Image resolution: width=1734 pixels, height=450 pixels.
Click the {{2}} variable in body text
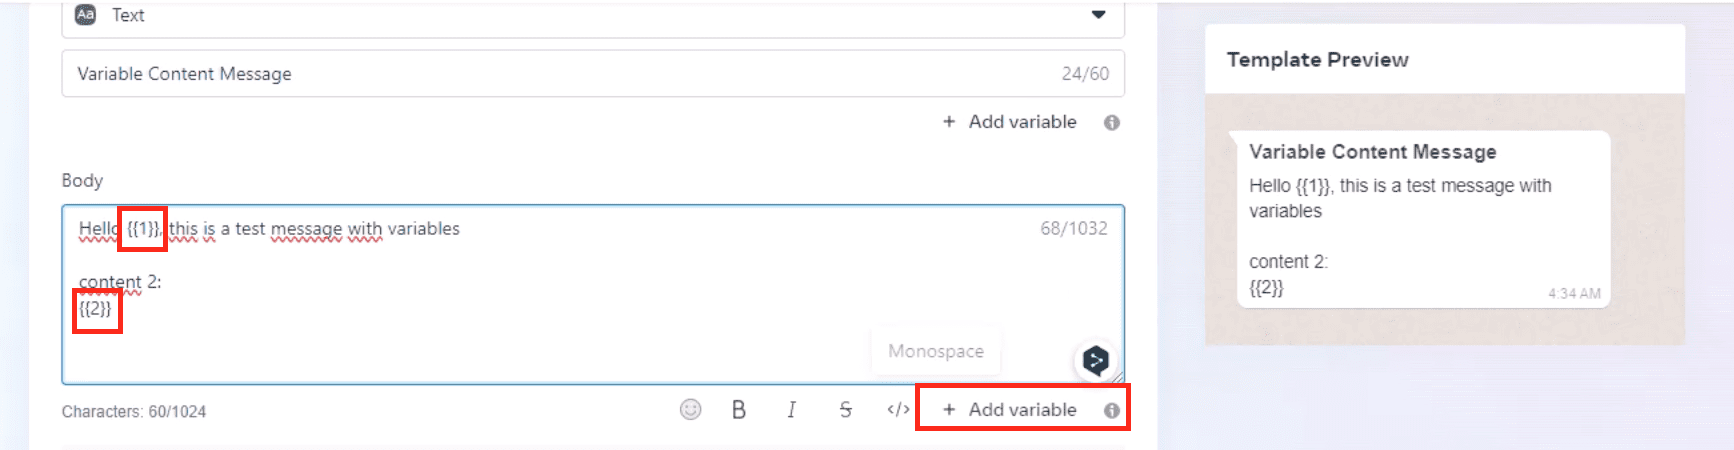click(96, 309)
